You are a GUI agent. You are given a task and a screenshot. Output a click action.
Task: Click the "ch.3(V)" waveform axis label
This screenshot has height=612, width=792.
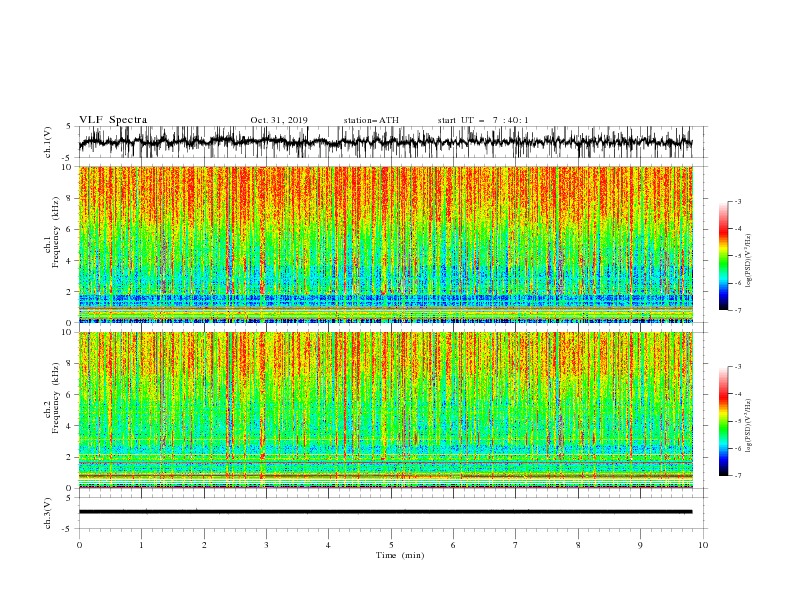(48, 513)
